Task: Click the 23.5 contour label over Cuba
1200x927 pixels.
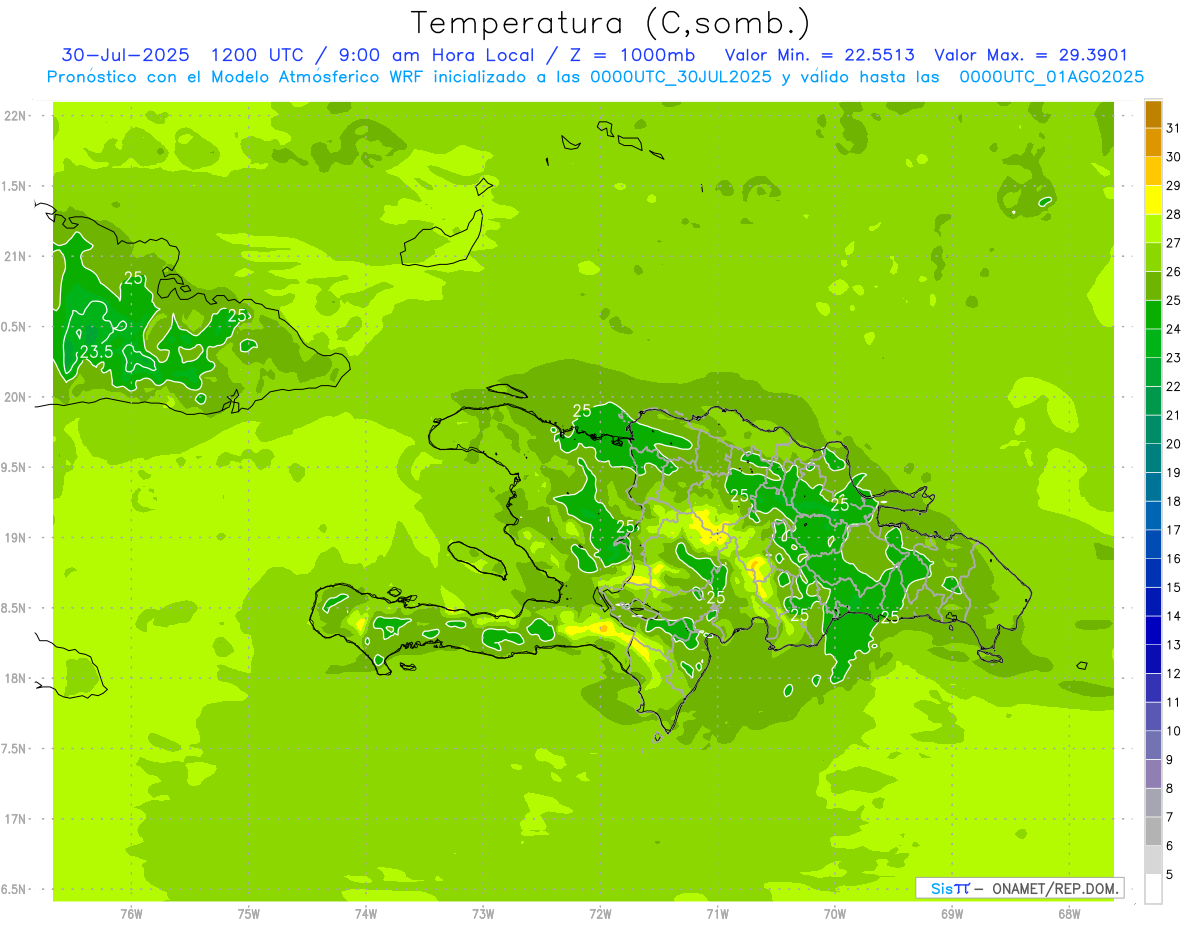Action: click(x=96, y=352)
